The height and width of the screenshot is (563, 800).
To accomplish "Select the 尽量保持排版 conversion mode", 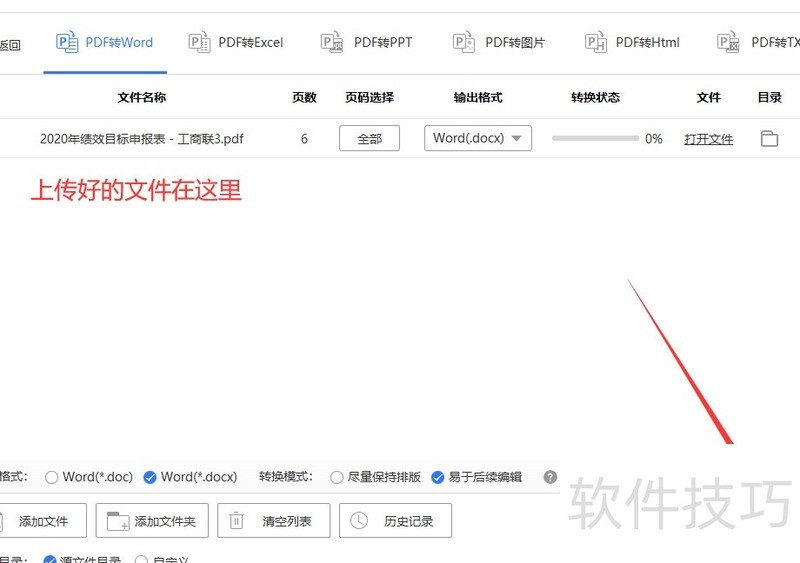I will (x=336, y=477).
